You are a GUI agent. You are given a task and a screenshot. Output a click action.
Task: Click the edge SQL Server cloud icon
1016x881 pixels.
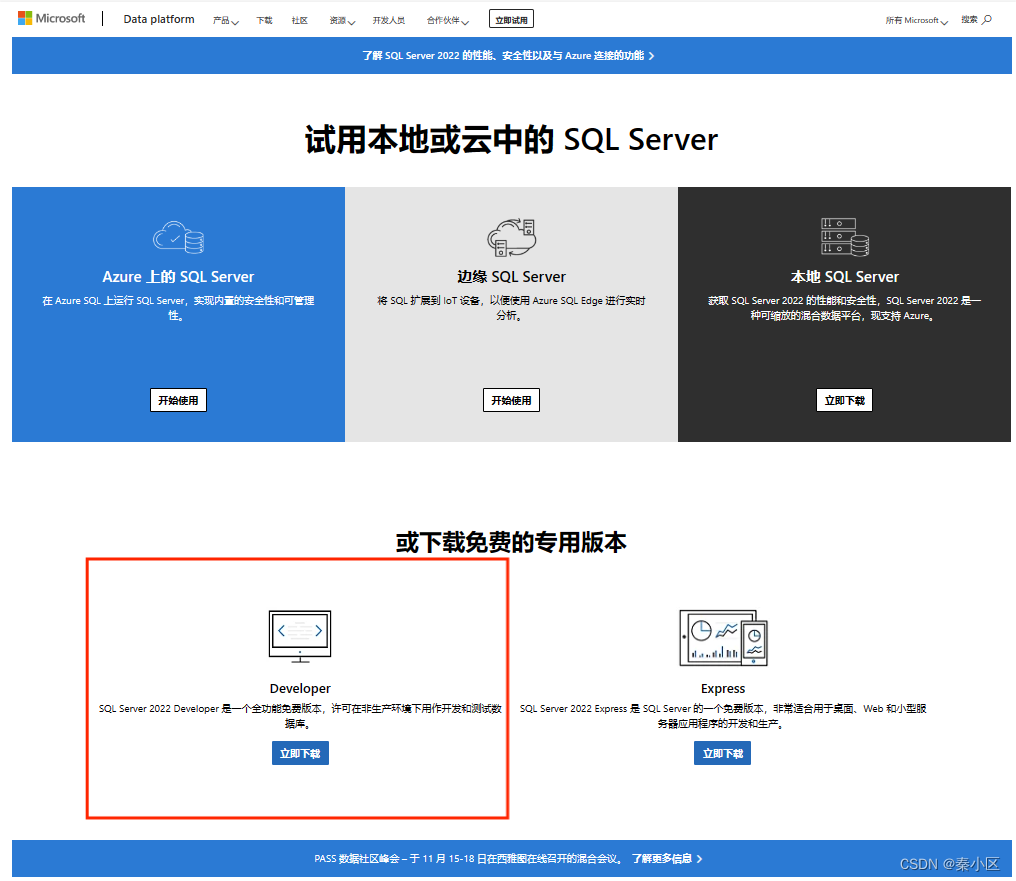511,237
